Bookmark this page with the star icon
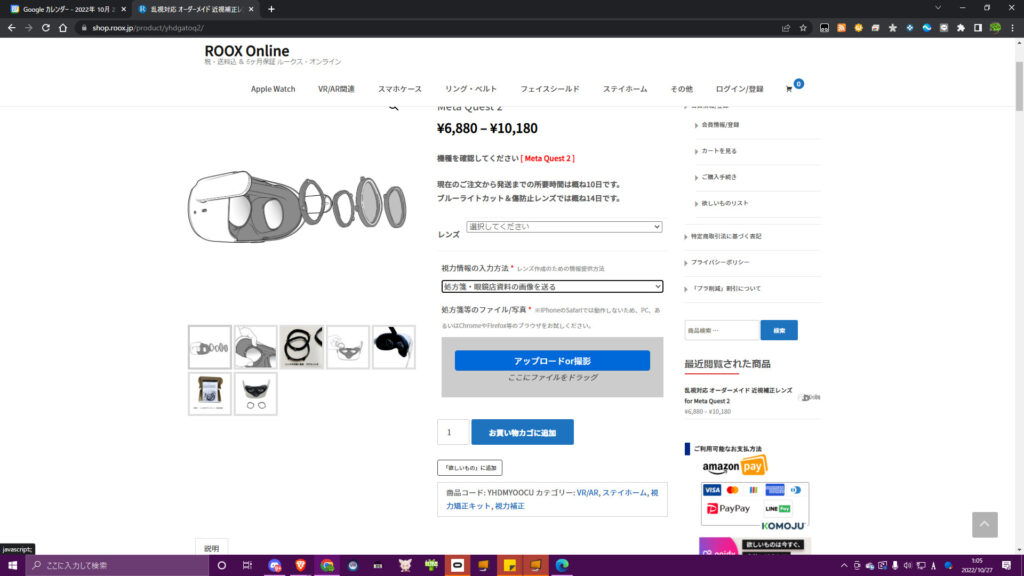 coord(803,28)
